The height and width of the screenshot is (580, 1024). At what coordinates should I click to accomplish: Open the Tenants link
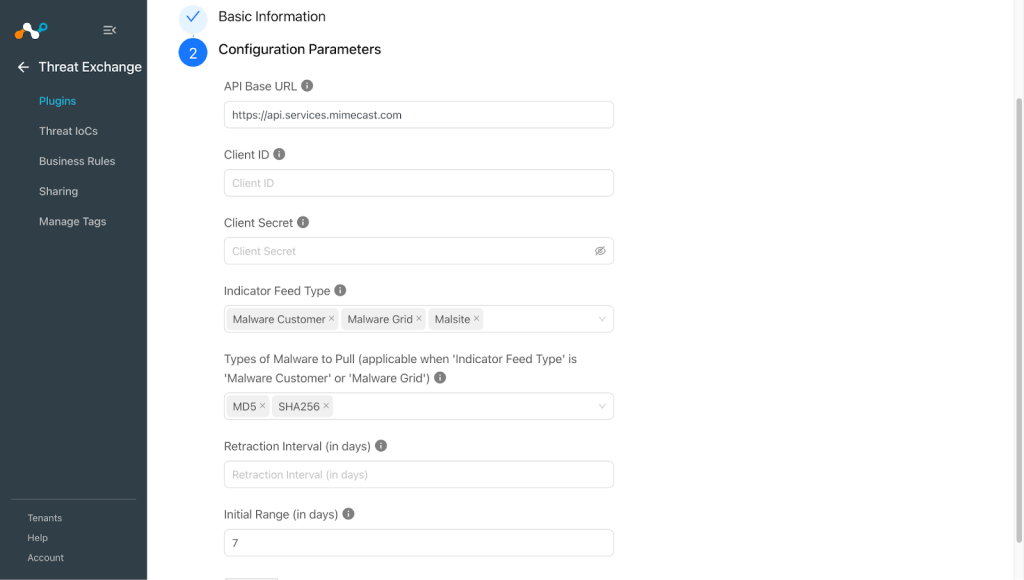tap(44, 518)
